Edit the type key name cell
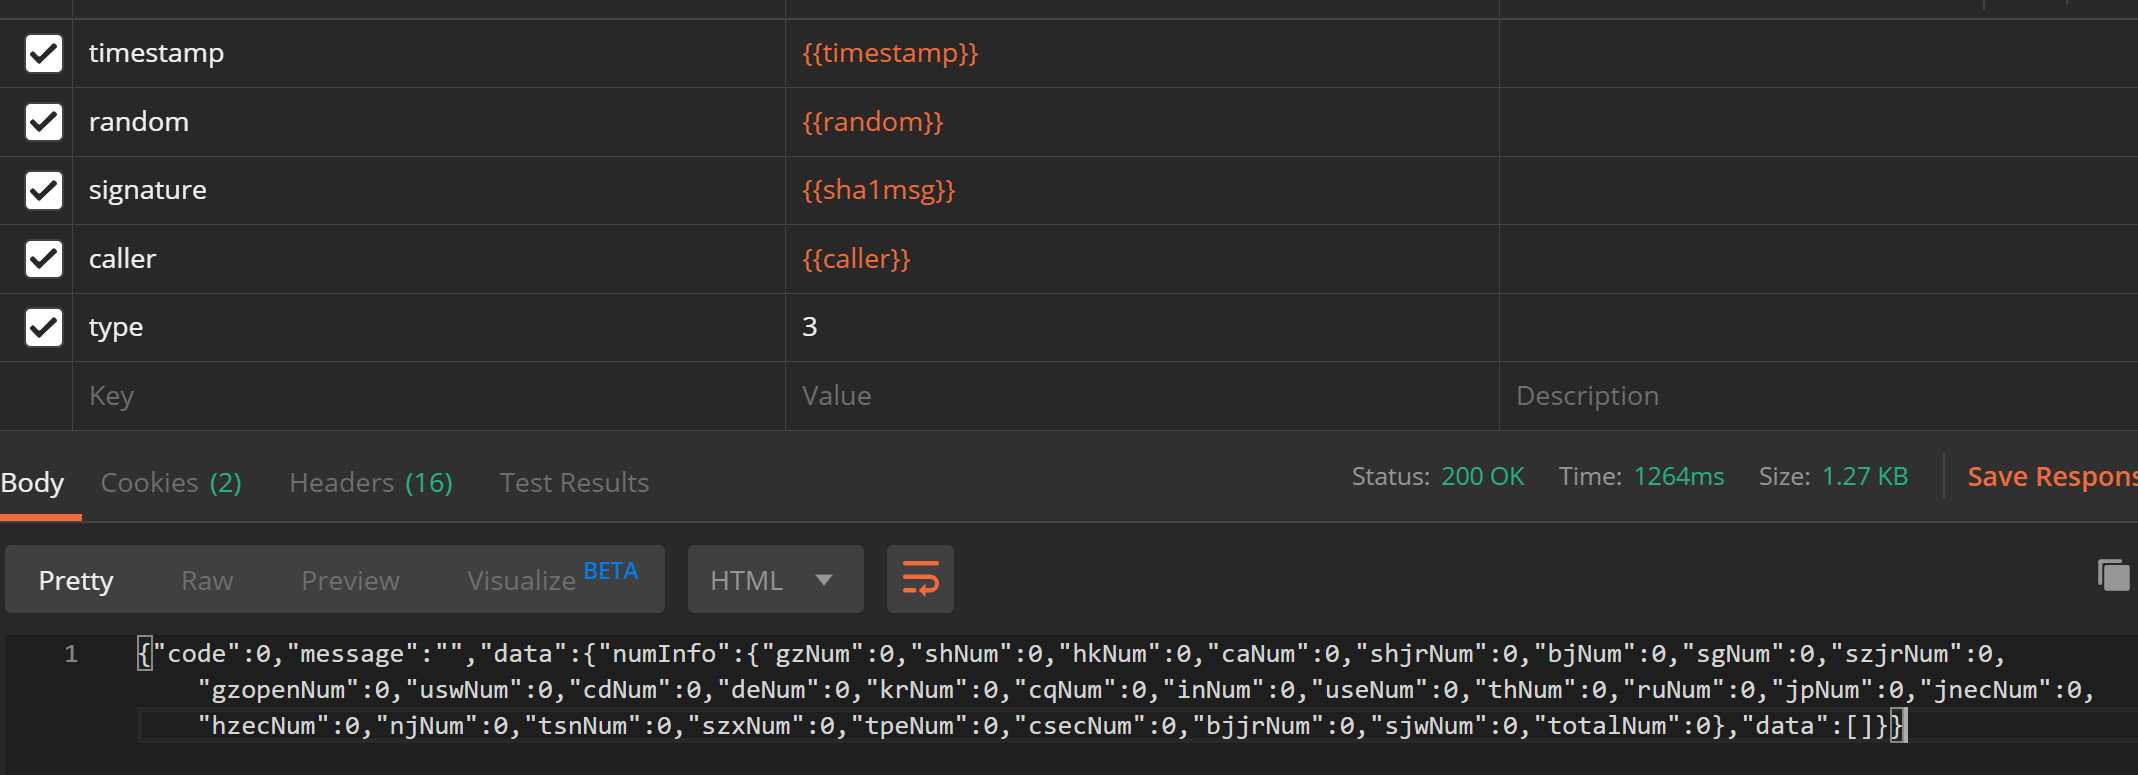The width and height of the screenshot is (2138, 775). pos(429,327)
